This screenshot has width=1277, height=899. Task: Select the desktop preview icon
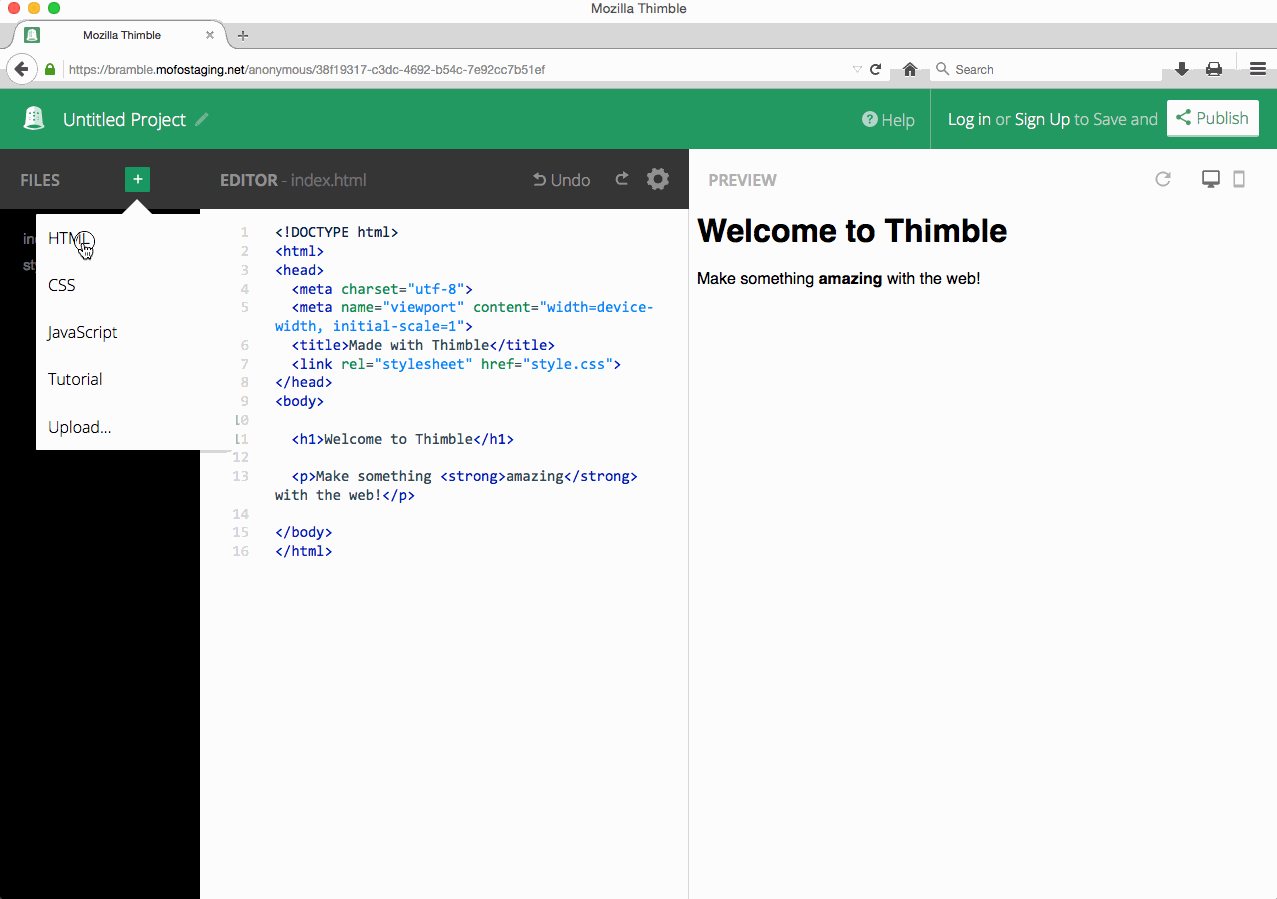(x=1210, y=178)
